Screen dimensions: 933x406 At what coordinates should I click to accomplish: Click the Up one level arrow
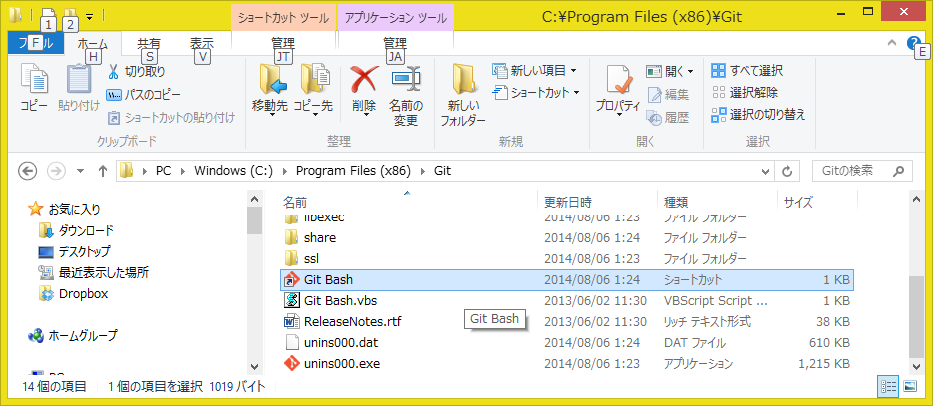coord(102,171)
